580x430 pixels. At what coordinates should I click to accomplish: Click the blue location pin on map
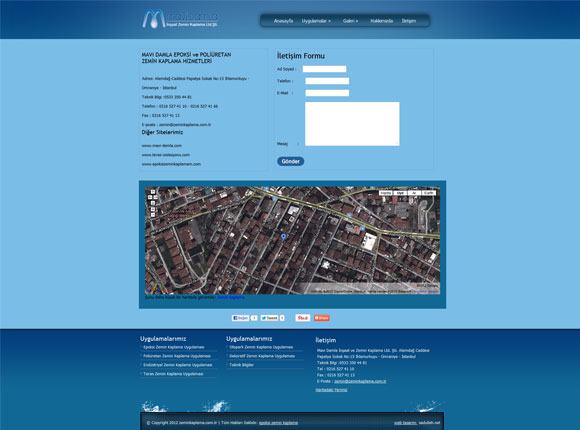pyautogui.click(x=283, y=237)
